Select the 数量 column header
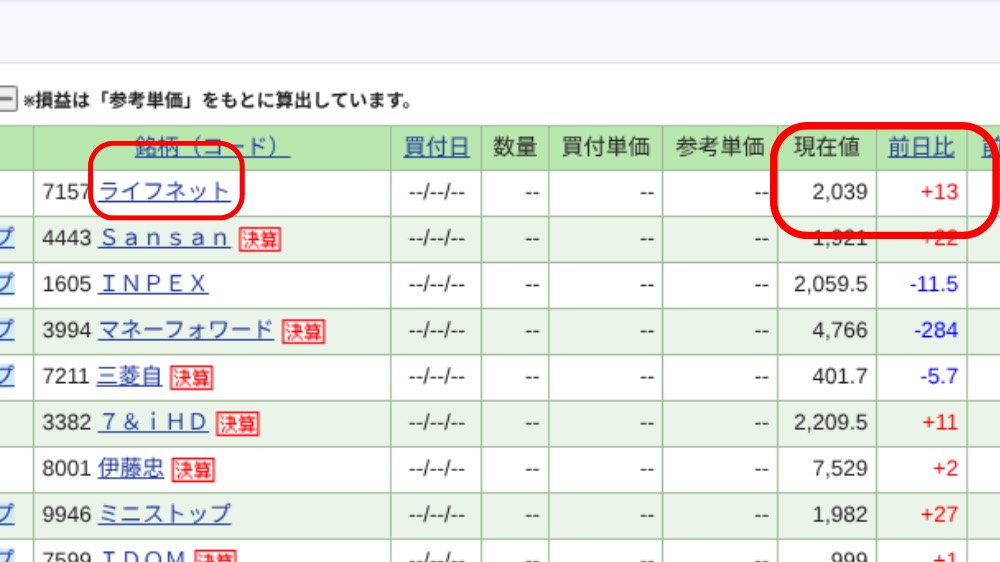The height and width of the screenshot is (562, 1000). [x=515, y=147]
